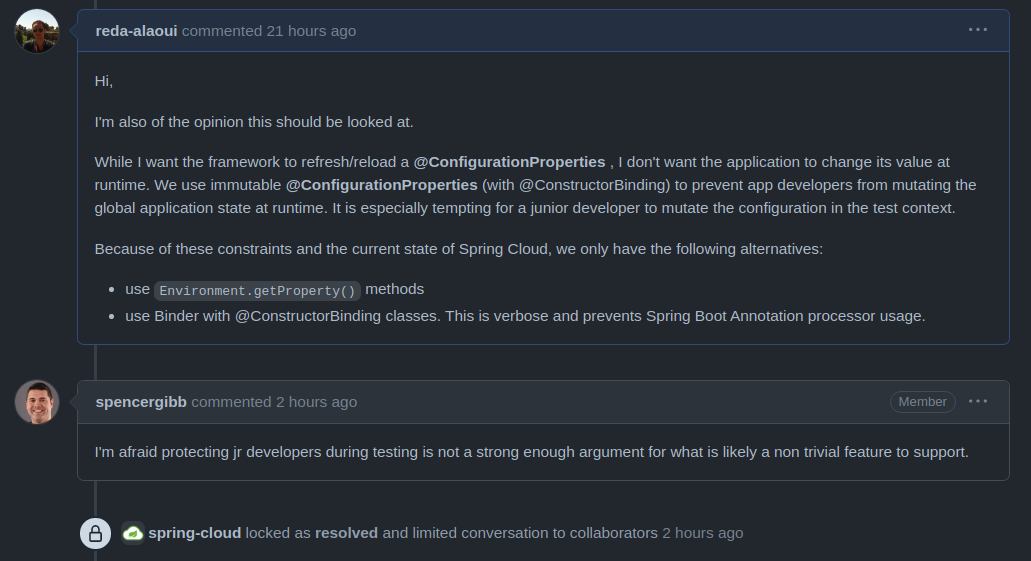Click spencergibb's comment body text
Image resolution: width=1031 pixels, height=561 pixels.
[531, 452]
